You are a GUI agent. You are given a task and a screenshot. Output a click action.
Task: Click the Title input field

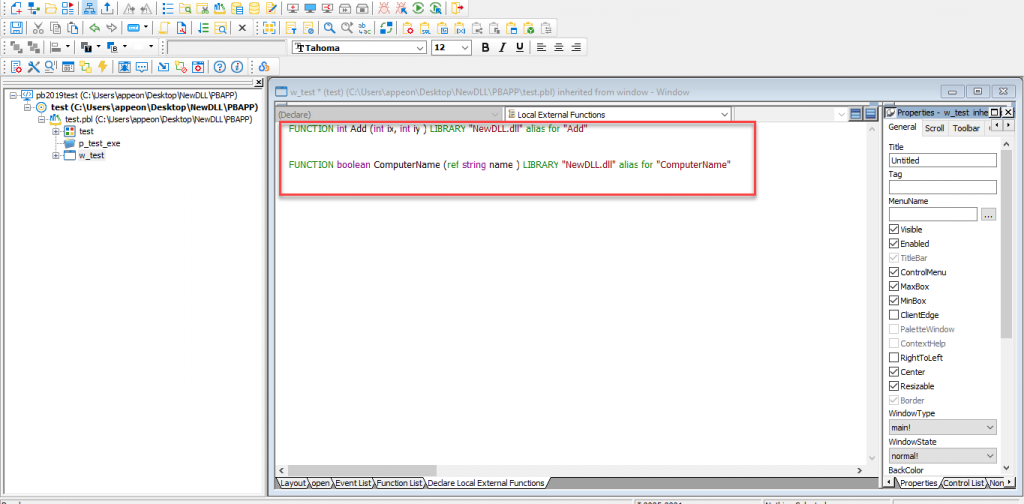point(942,160)
